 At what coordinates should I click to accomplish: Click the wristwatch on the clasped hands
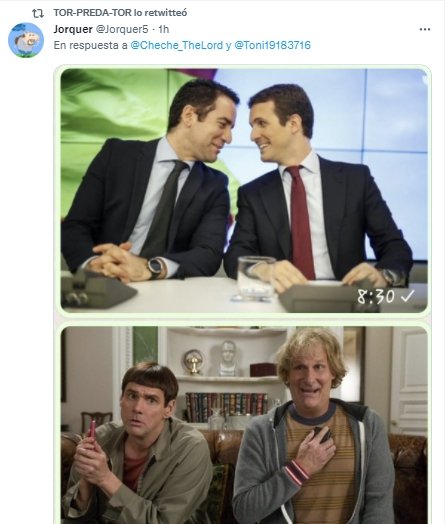pyautogui.click(x=156, y=267)
